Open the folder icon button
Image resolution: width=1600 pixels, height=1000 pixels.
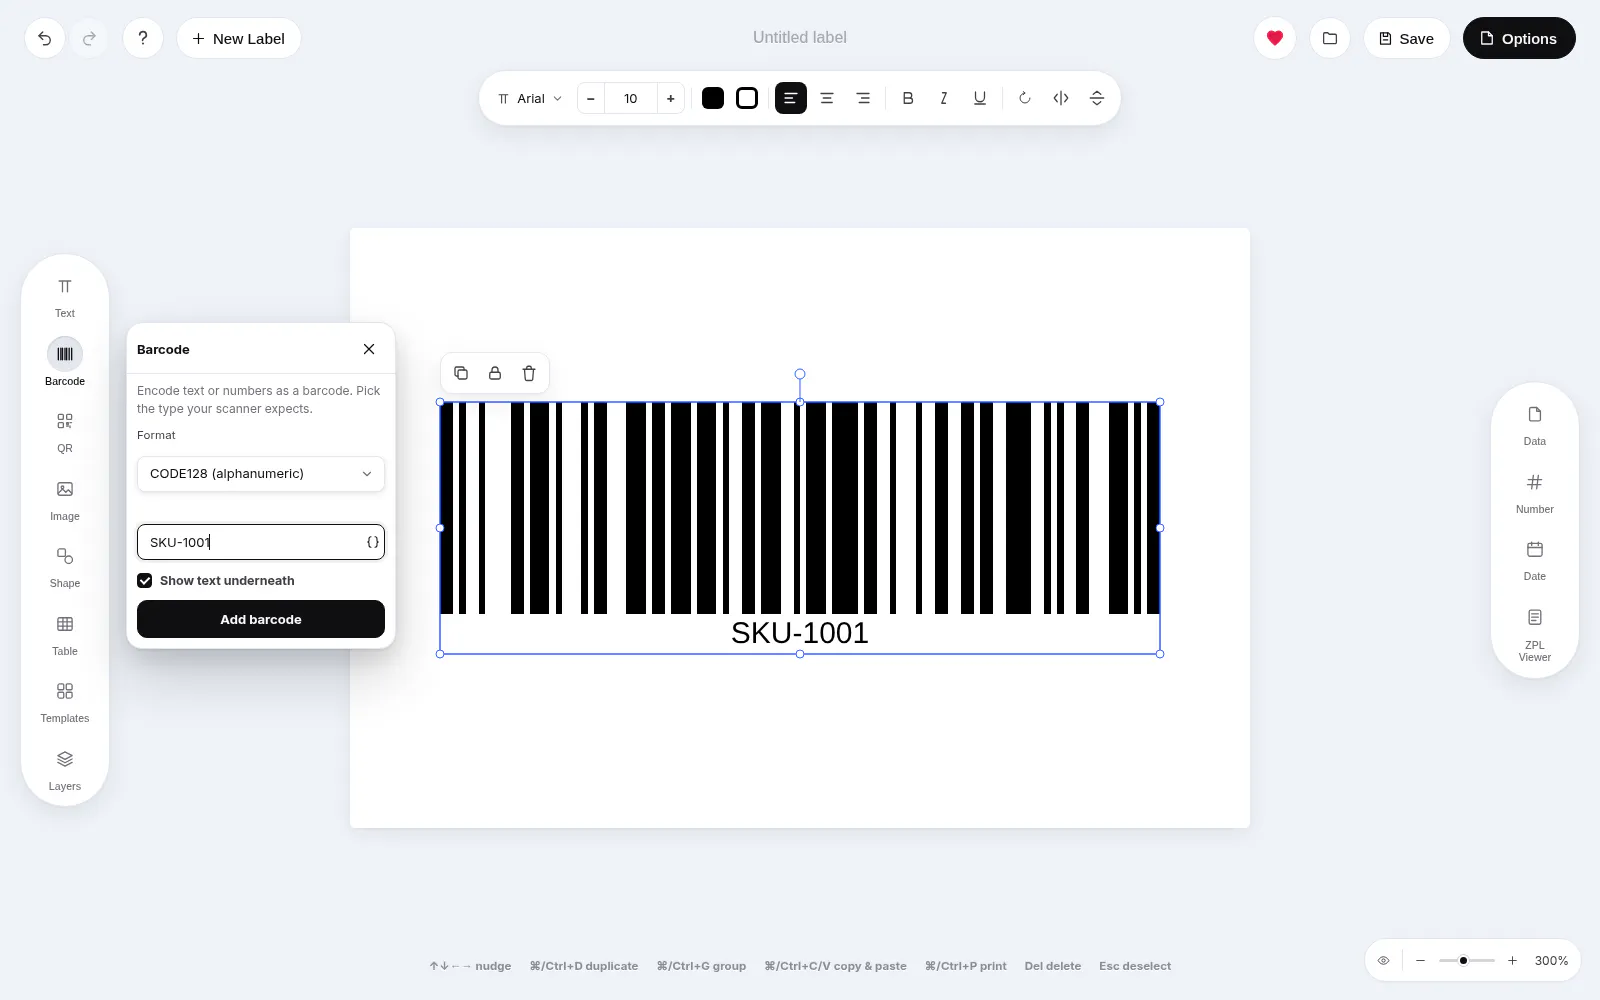pos(1330,38)
